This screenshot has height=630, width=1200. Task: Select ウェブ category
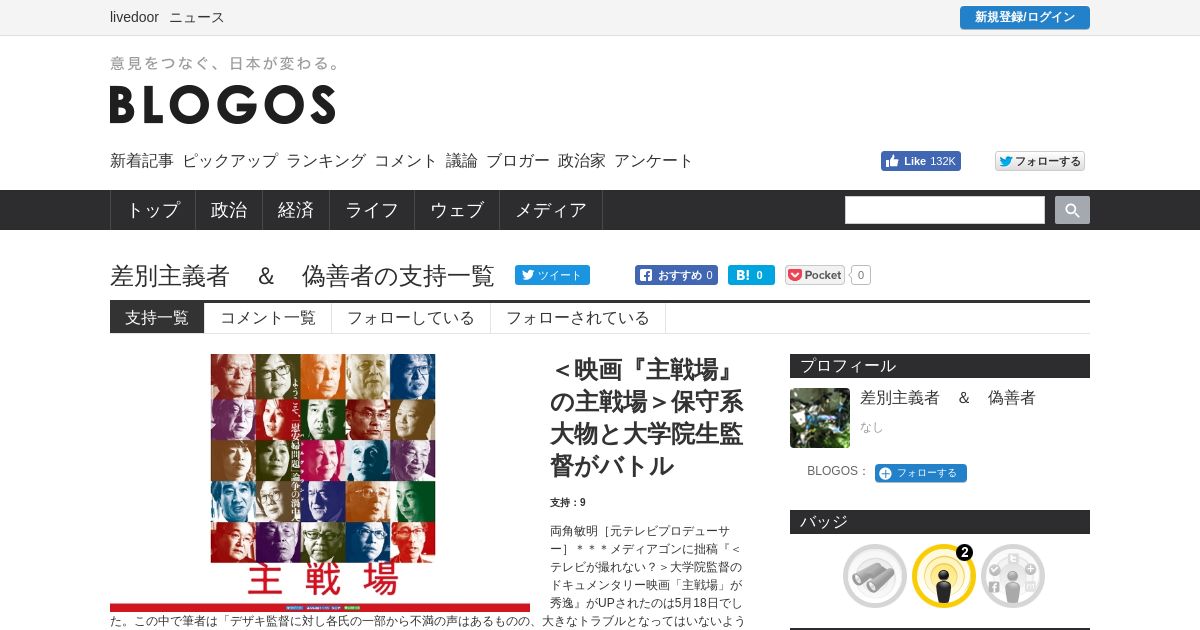click(x=457, y=210)
